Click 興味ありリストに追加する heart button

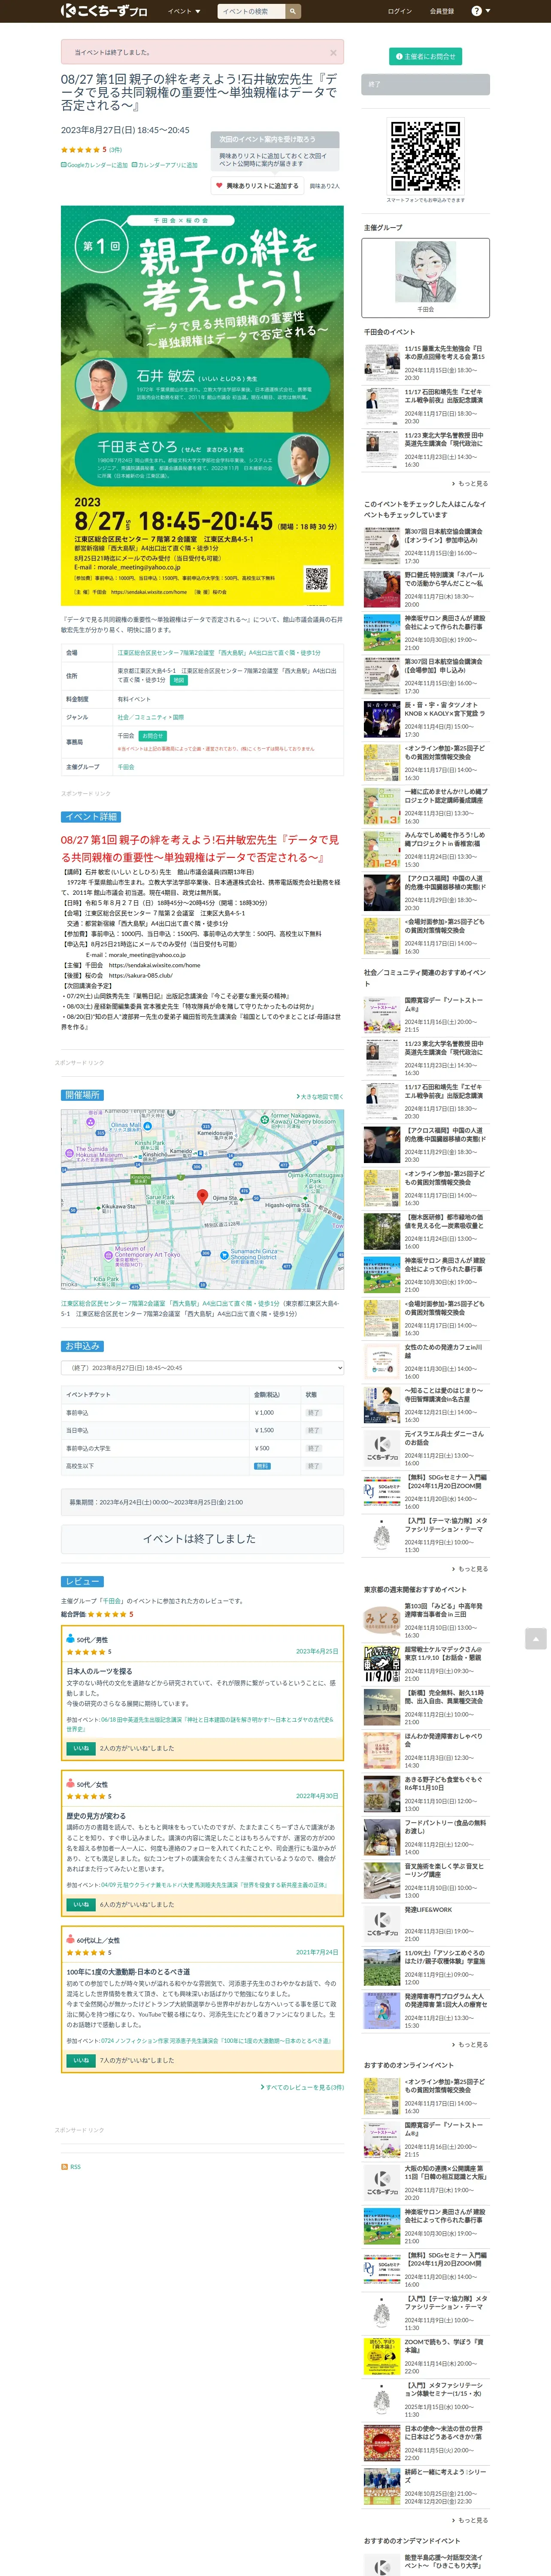pyautogui.click(x=257, y=186)
